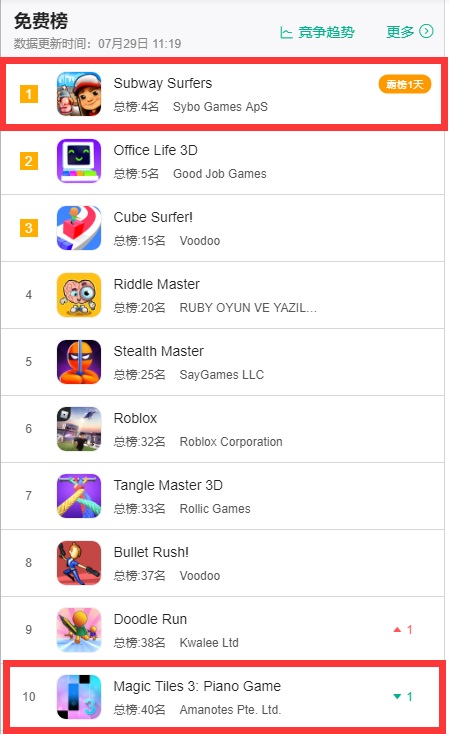The image size is (449, 734).
Task: Select Doodle Run's red up-arrow rank change
Action: (403, 630)
